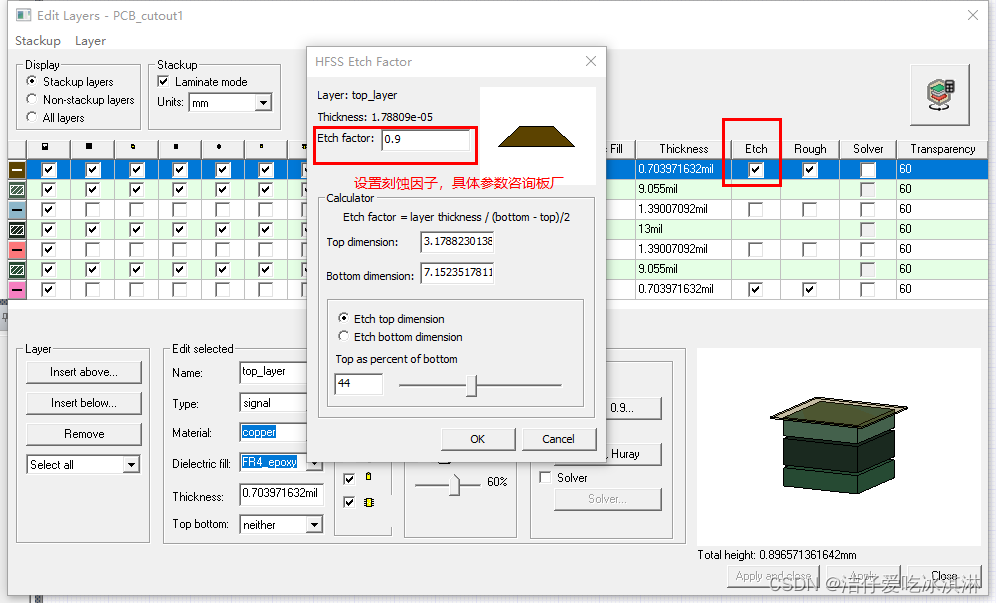The width and height of the screenshot is (996, 603).
Task: Click the Transparency column header
Action: click(x=942, y=149)
